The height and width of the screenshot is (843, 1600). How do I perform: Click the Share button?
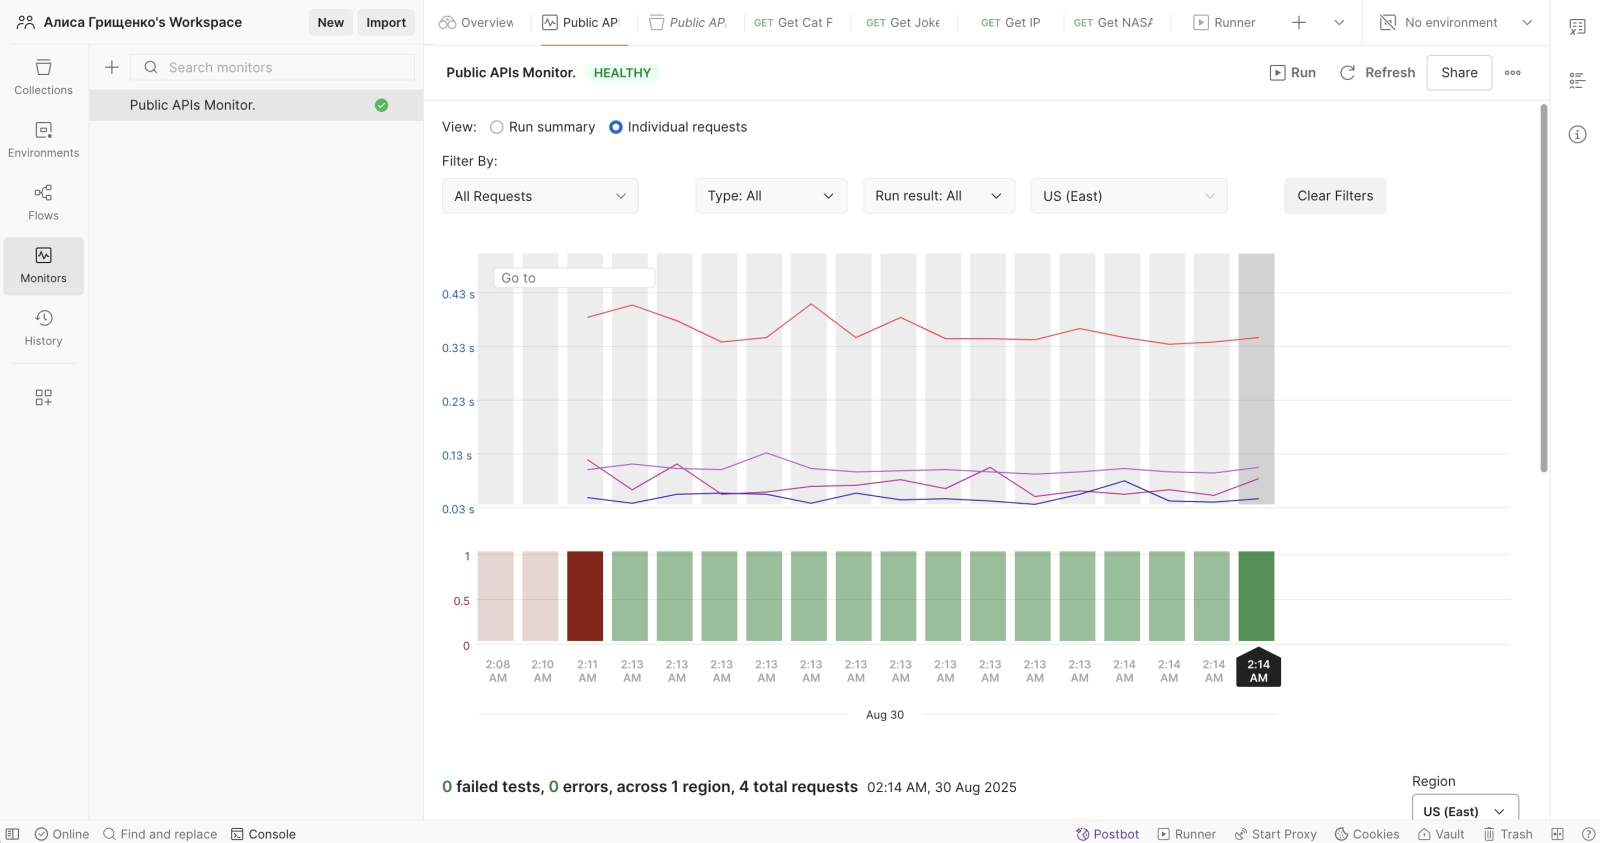point(1459,73)
